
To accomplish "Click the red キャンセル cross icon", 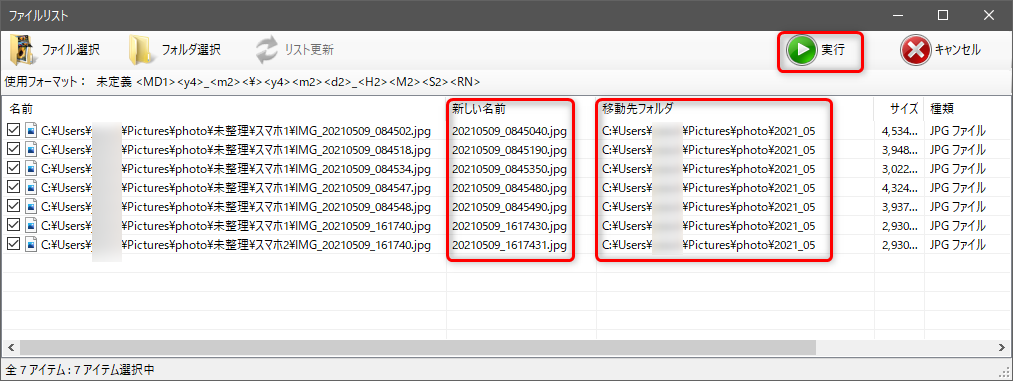I will click(x=916, y=50).
